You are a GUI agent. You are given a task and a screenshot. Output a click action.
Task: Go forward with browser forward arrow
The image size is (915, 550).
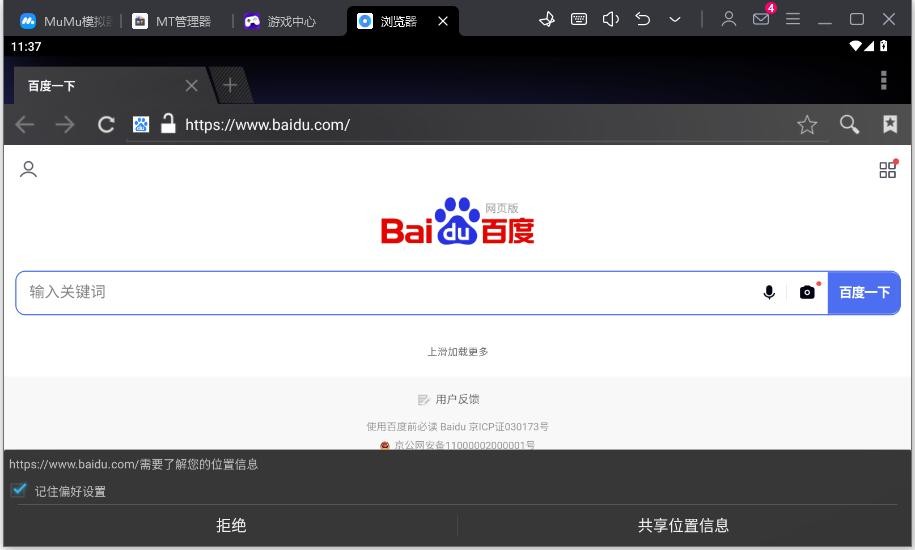pyautogui.click(x=65, y=124)
